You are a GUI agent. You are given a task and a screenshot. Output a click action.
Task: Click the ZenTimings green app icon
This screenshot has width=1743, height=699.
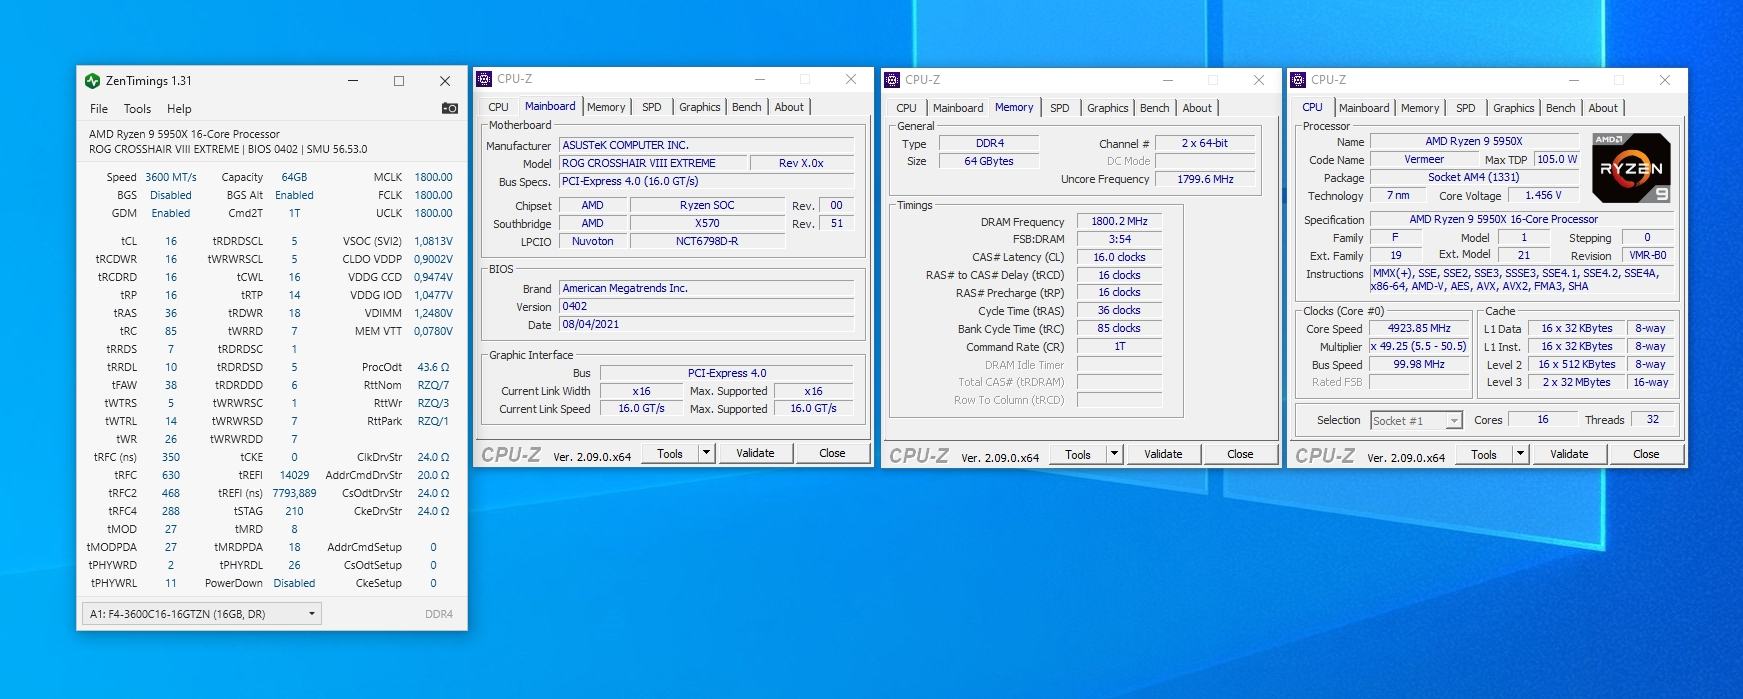(x=93, y=81)
